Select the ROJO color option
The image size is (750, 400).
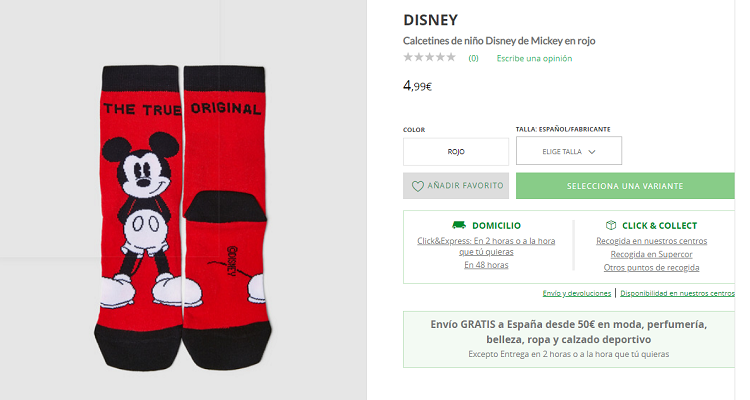tap(456, 151)
